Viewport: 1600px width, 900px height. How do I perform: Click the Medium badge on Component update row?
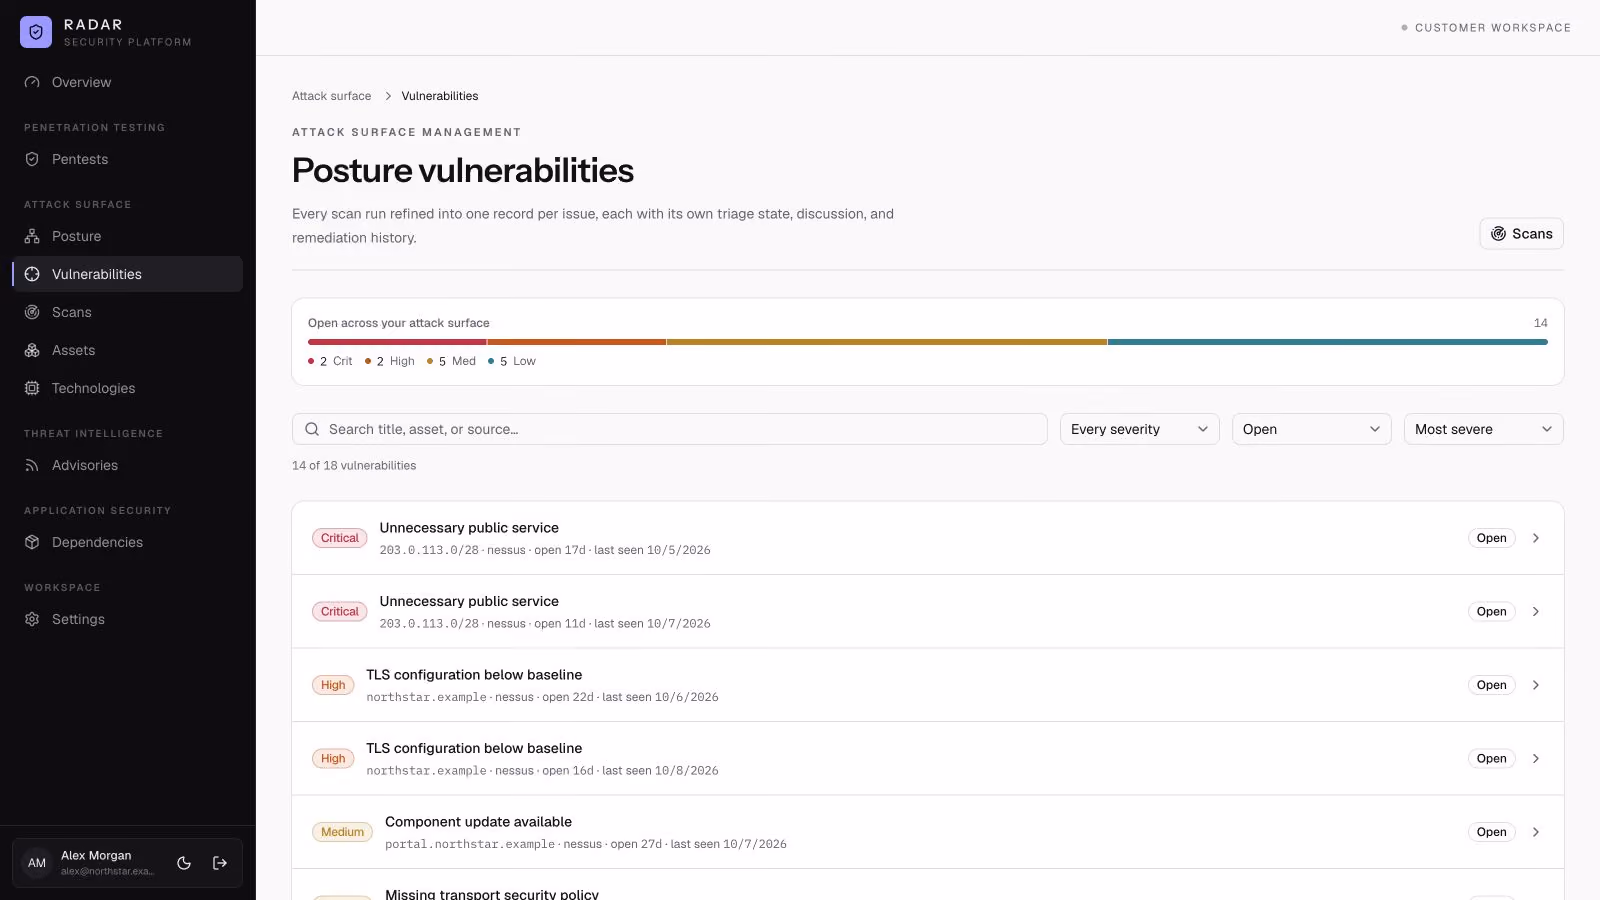[342, 832]
